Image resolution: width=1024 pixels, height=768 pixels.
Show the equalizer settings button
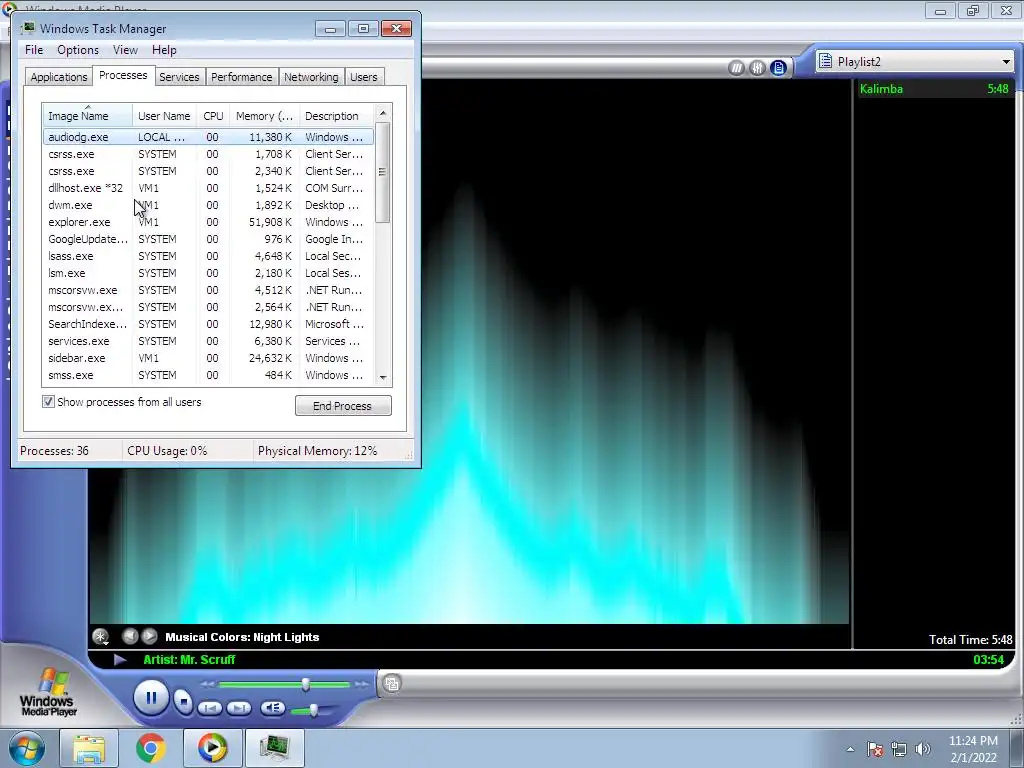pyautogui.click(x=757, y=67)
